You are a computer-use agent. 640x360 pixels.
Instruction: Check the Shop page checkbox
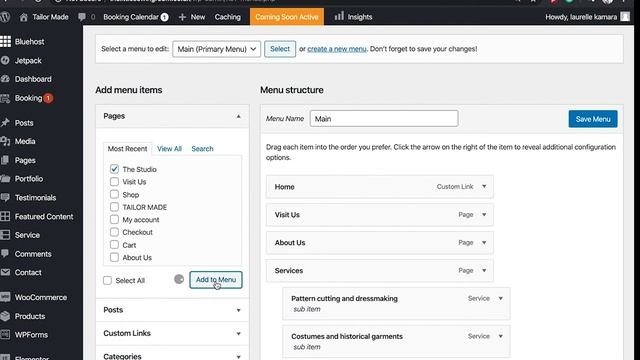coord(114,194)
